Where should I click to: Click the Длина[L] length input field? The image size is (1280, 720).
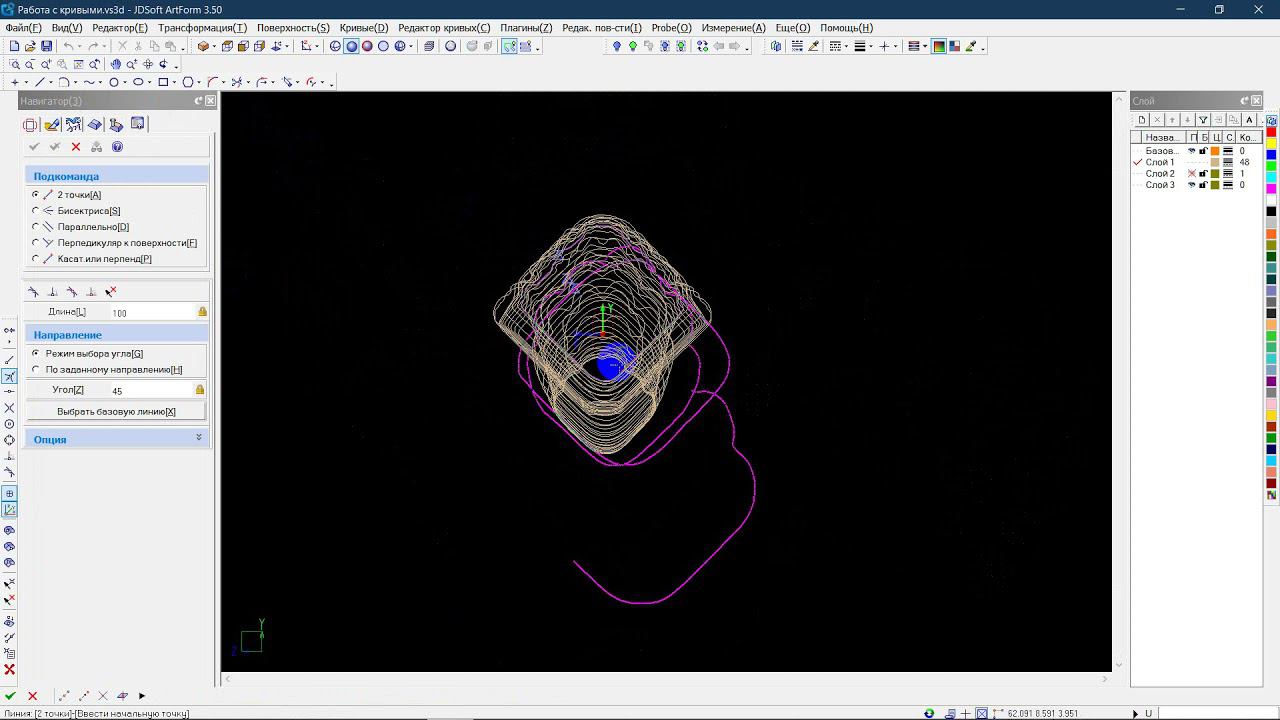tap(150, 313)
